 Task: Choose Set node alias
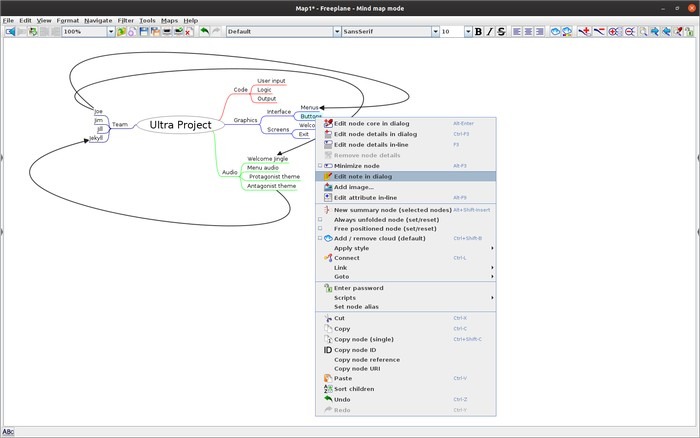pyautogui.click(x=405, y=307)
